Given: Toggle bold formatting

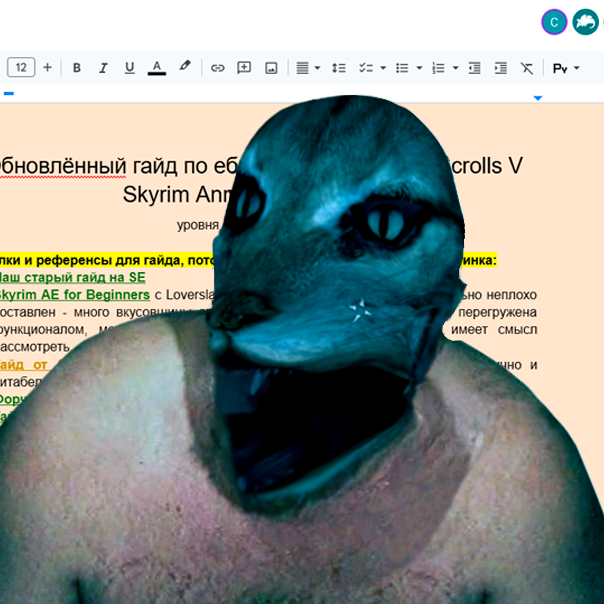Looking at the screenshot, I should tap(77, 68).
